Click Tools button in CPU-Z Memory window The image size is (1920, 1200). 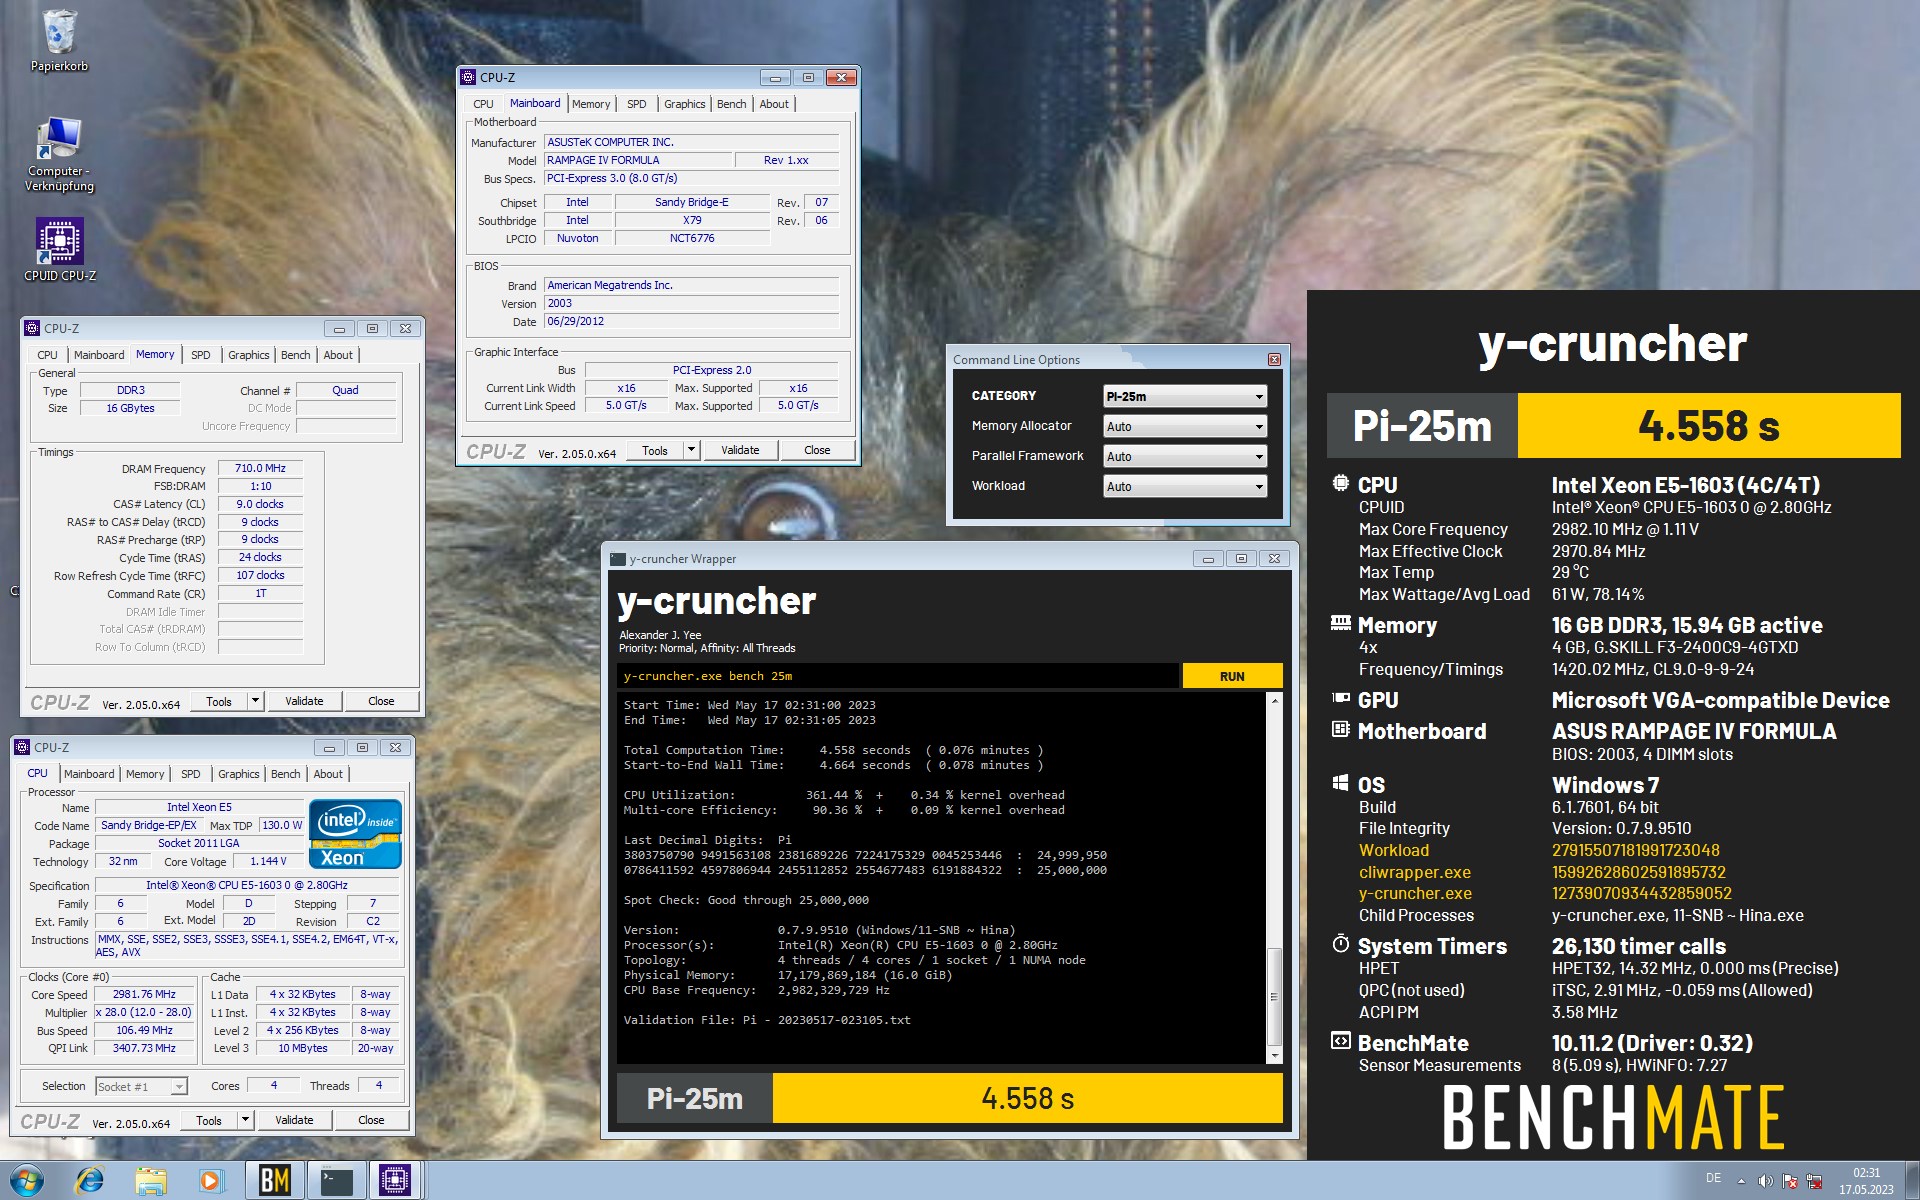click(219, 701)
